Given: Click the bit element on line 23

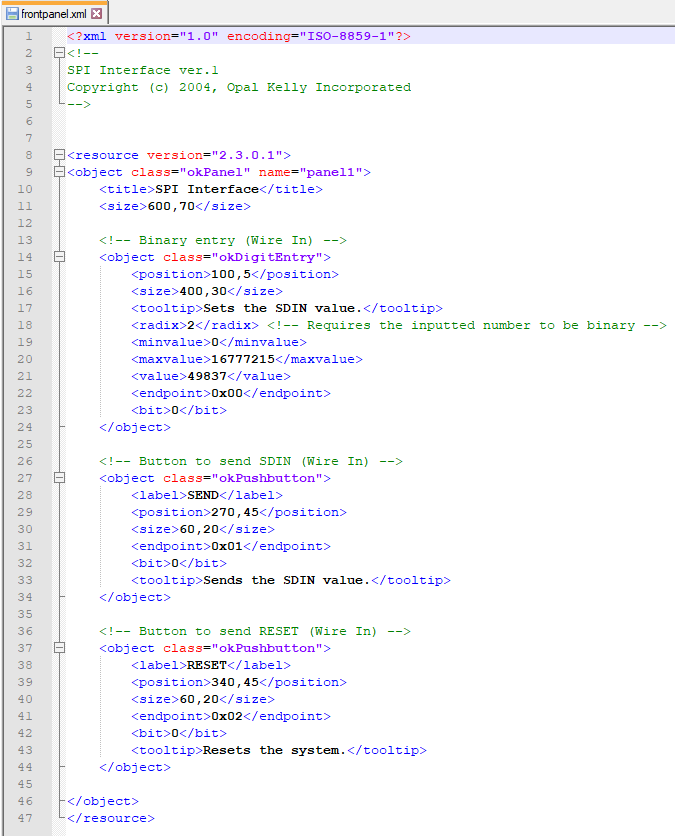Looking at the screenshot, I should [x=179, y=411].
